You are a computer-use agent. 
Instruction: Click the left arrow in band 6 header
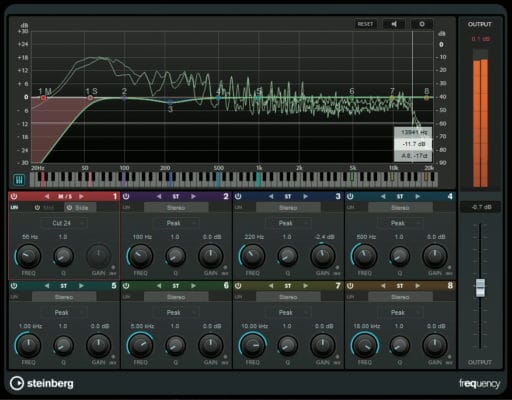click(159, 286)
